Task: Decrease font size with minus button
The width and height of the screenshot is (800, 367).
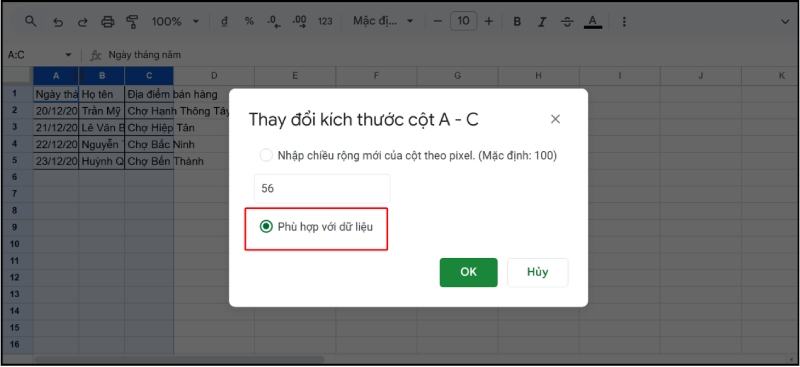Action: 437,21
